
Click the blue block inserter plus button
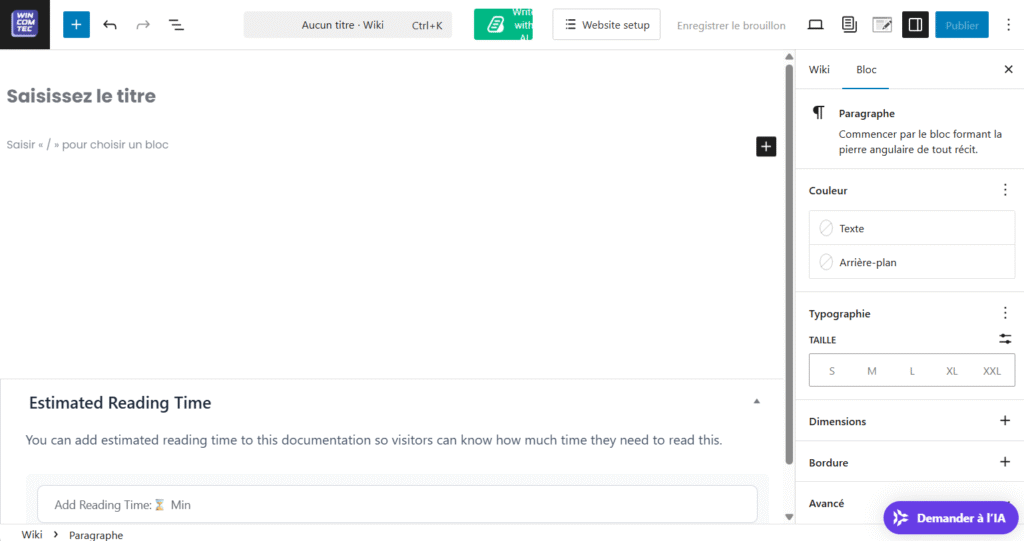point(76,25)
